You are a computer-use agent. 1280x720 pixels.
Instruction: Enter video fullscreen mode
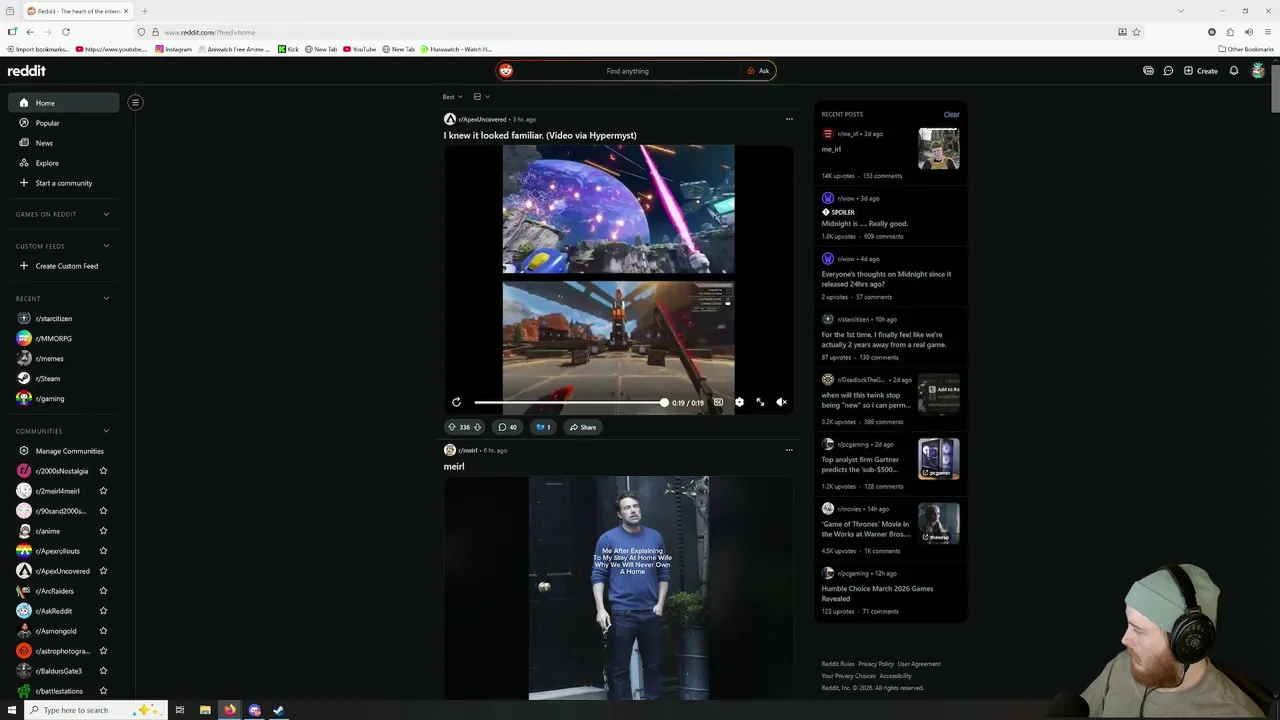tap(760, 402)
